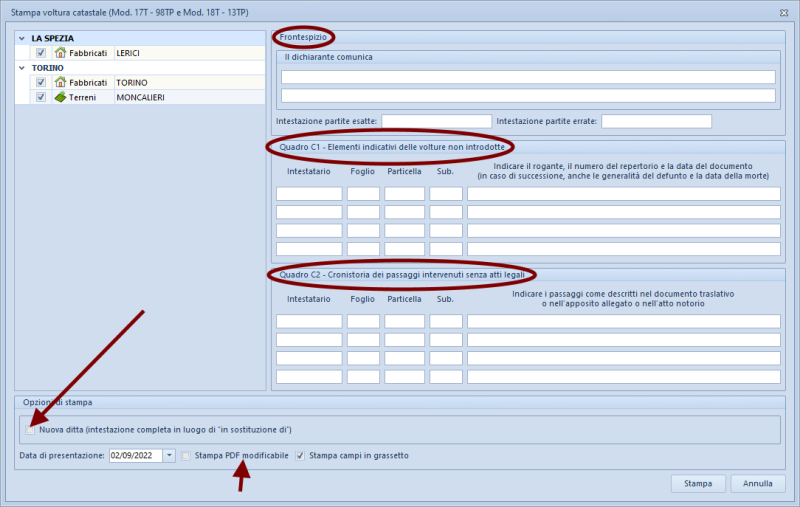Click first Sub. field in Quadro C1

tap(446, 194)
